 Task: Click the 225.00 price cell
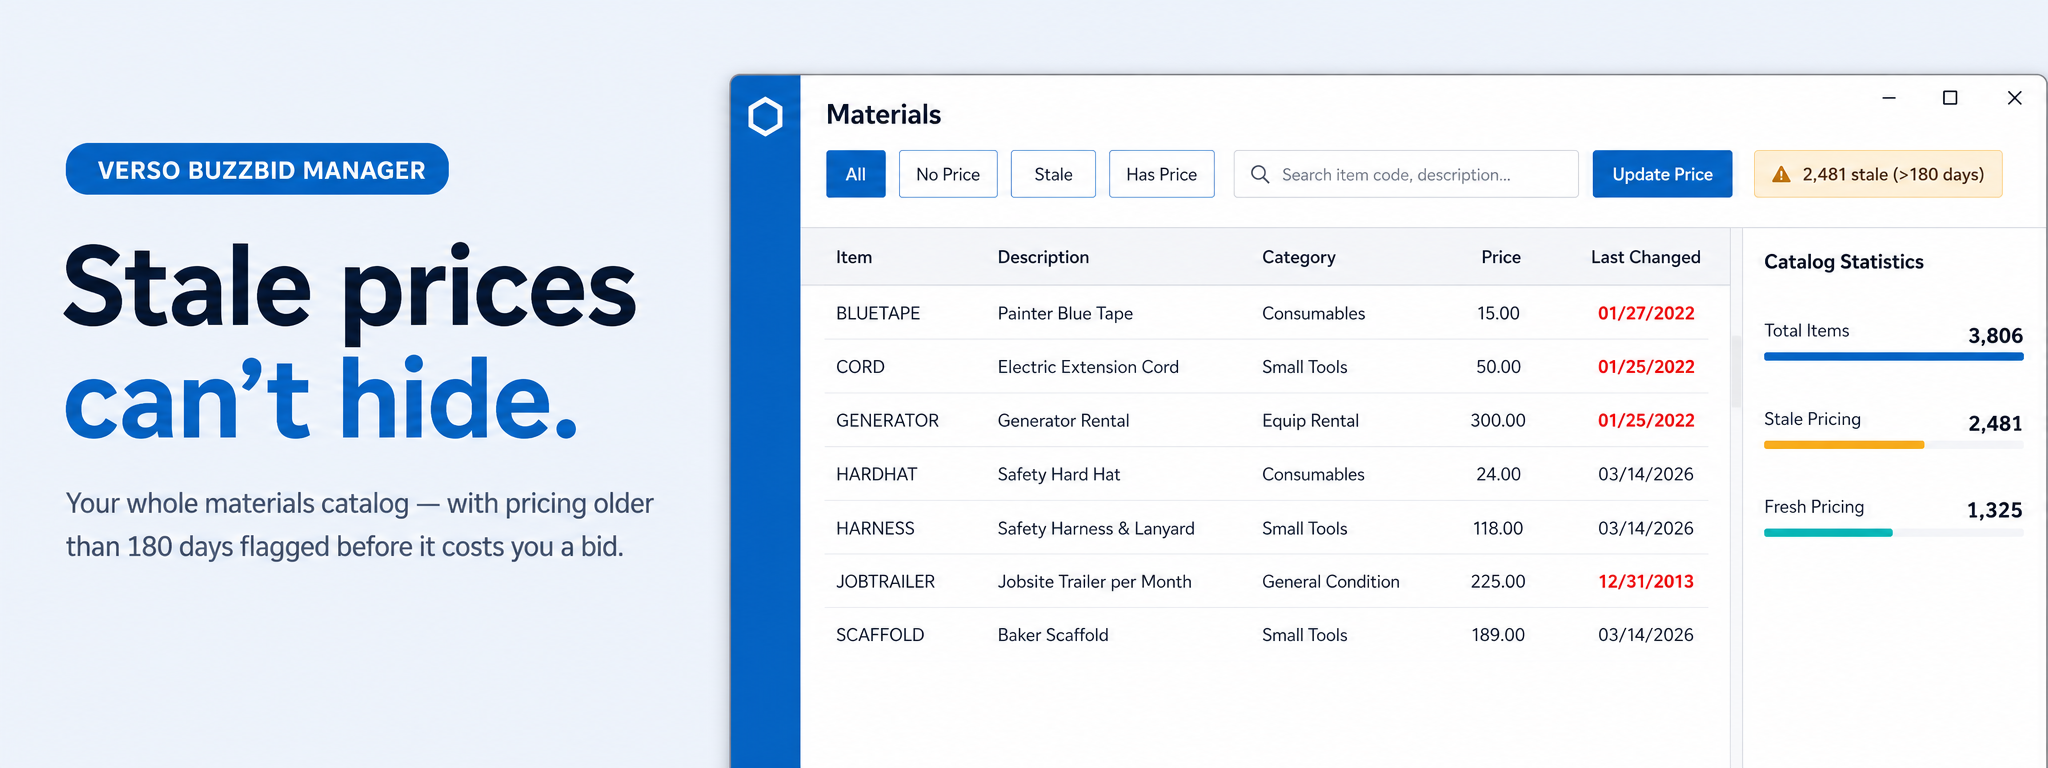1498,581
